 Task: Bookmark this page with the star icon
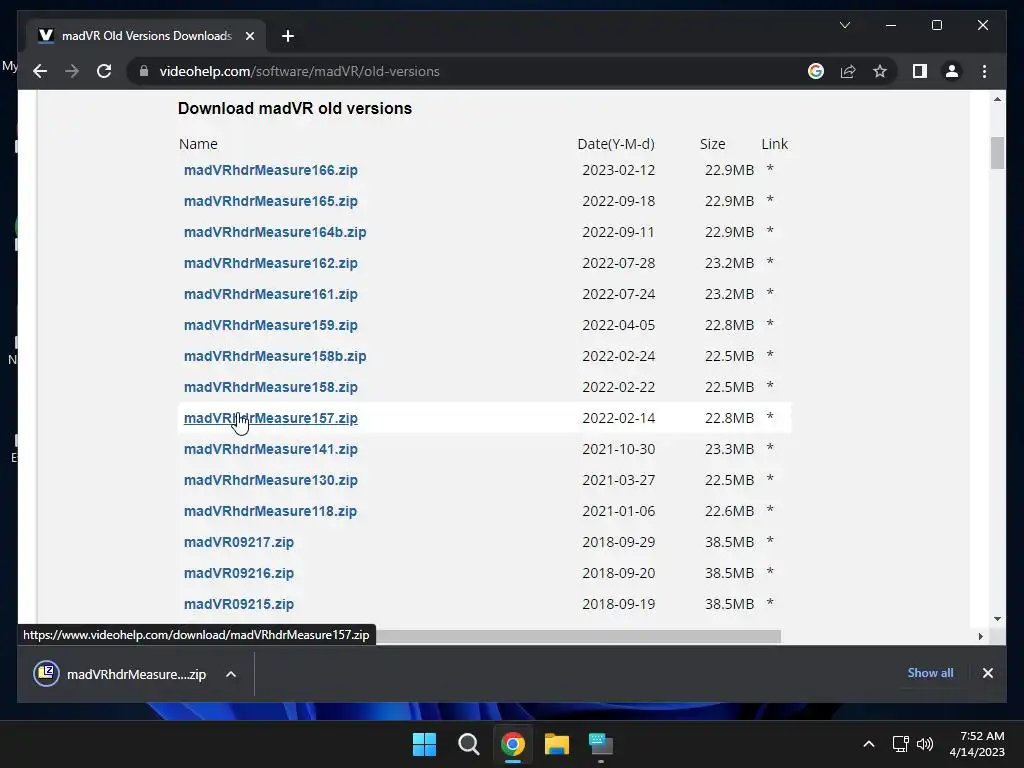pyautogui.click(x=880, y=71)
